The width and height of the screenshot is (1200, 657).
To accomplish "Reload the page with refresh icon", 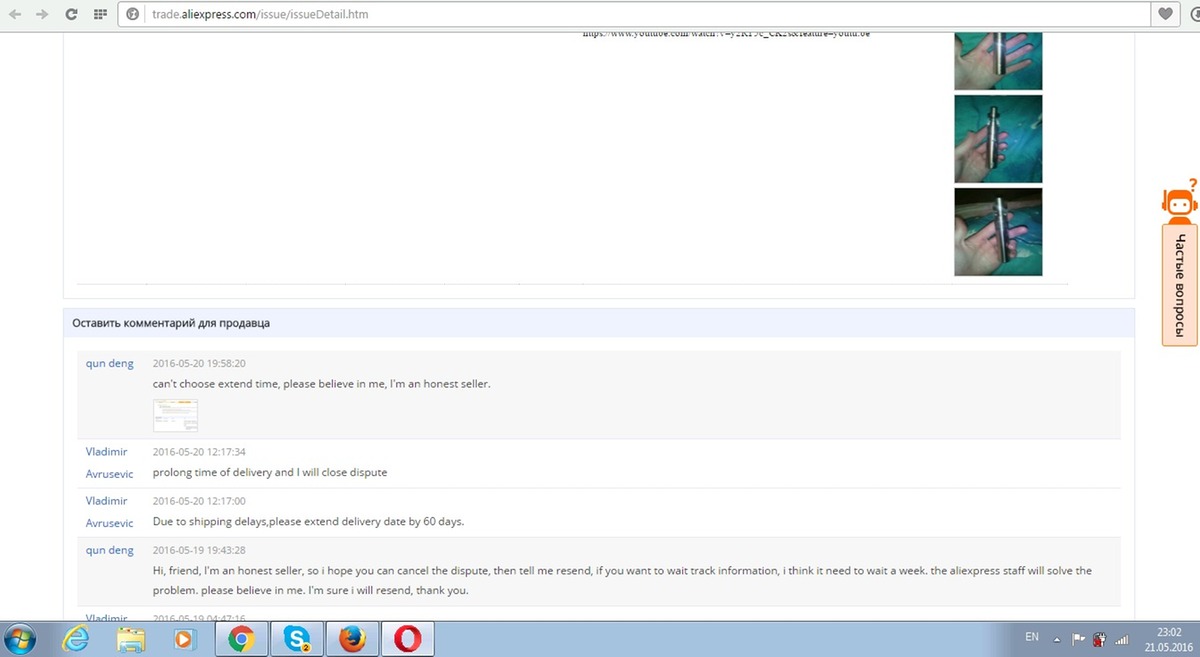I will (71, 15).
